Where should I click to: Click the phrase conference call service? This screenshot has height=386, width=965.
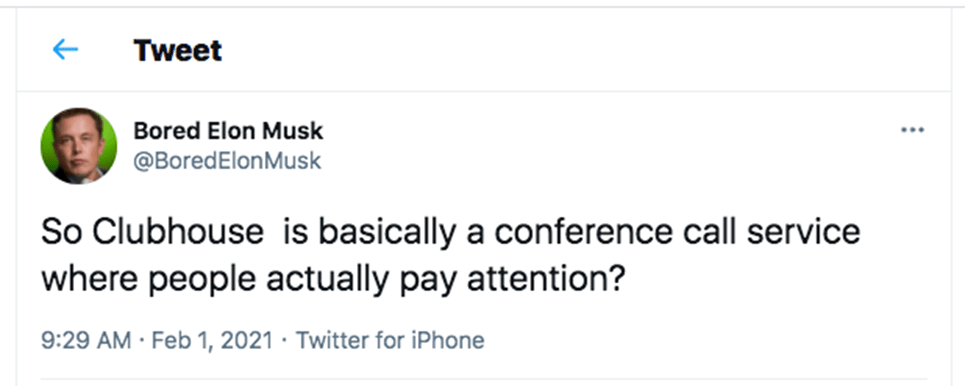click(x=678, y=232)
